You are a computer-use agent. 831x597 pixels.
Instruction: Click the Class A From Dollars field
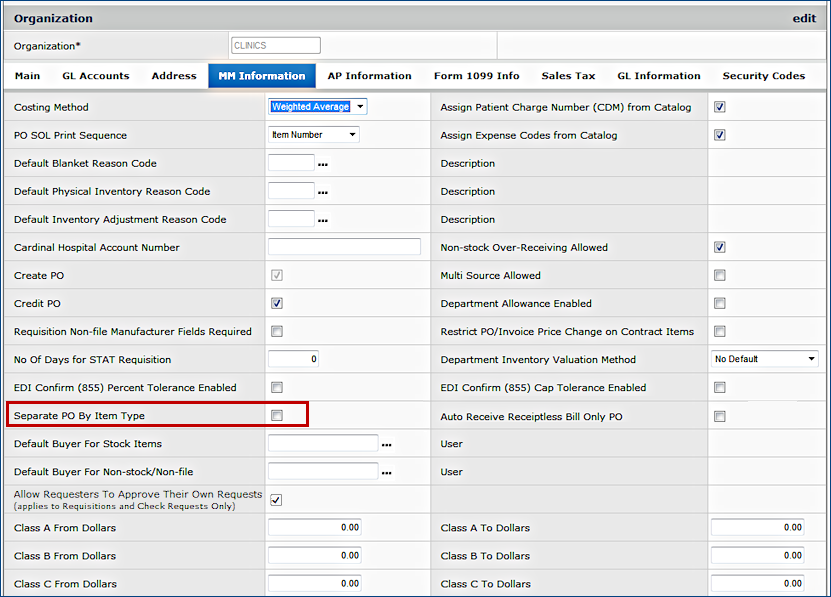314,528
